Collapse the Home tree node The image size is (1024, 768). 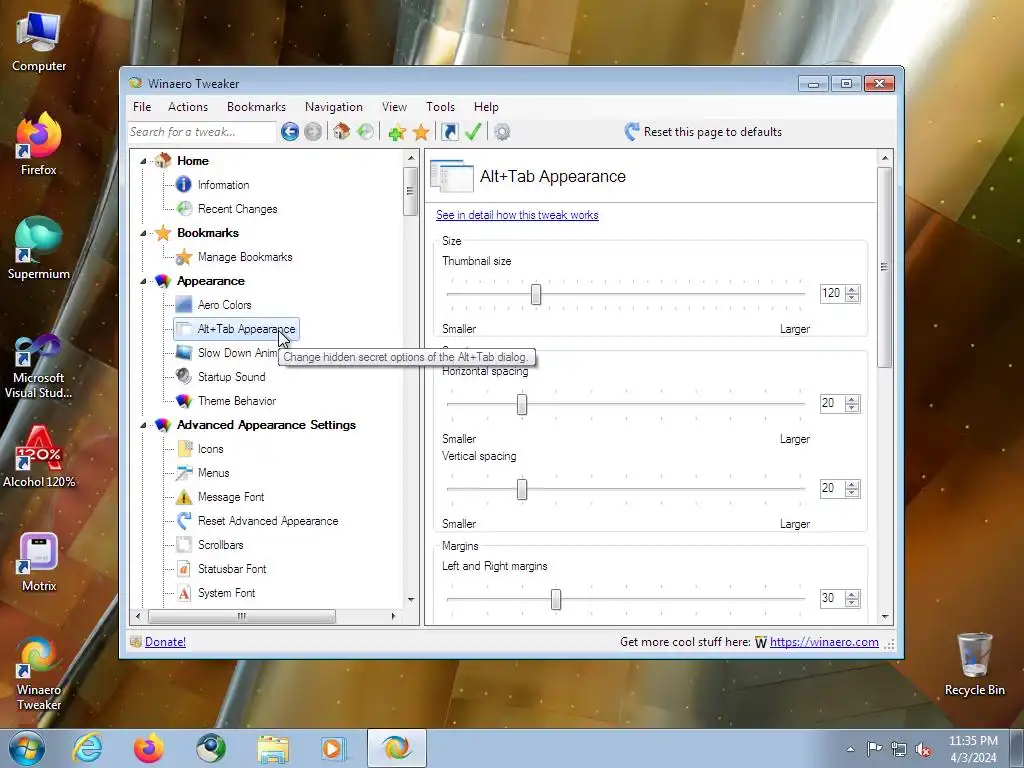pyautogui.click(x=143, y=161)
